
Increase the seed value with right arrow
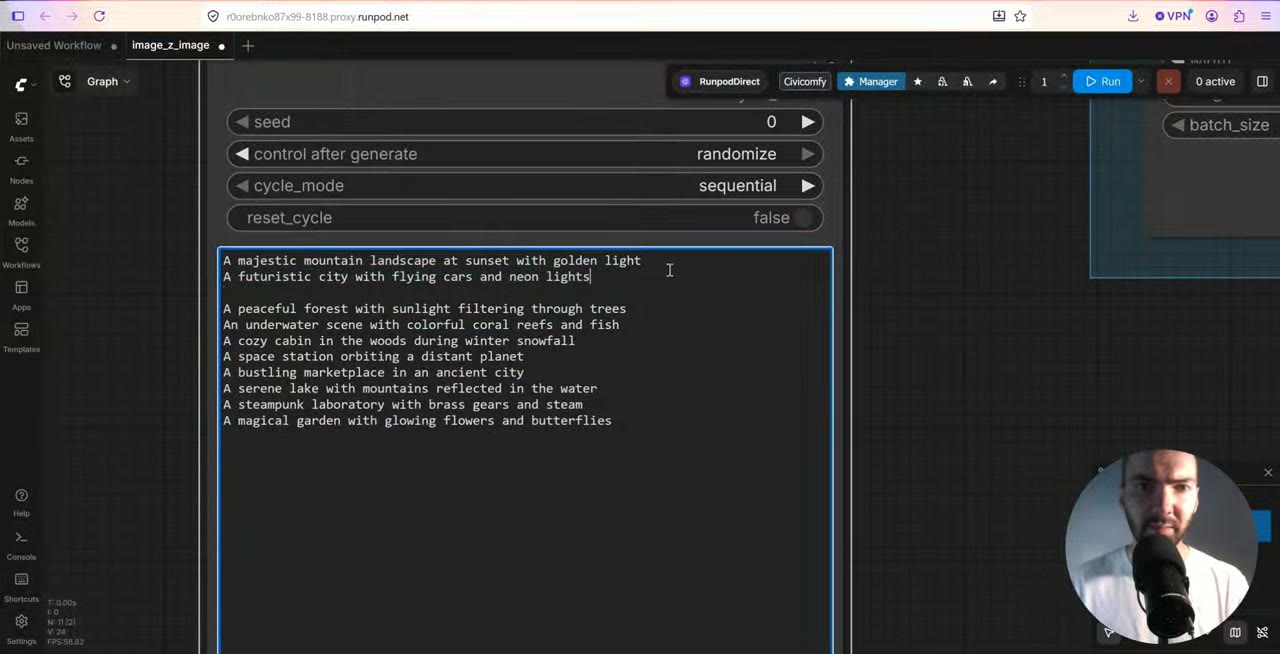807,122
